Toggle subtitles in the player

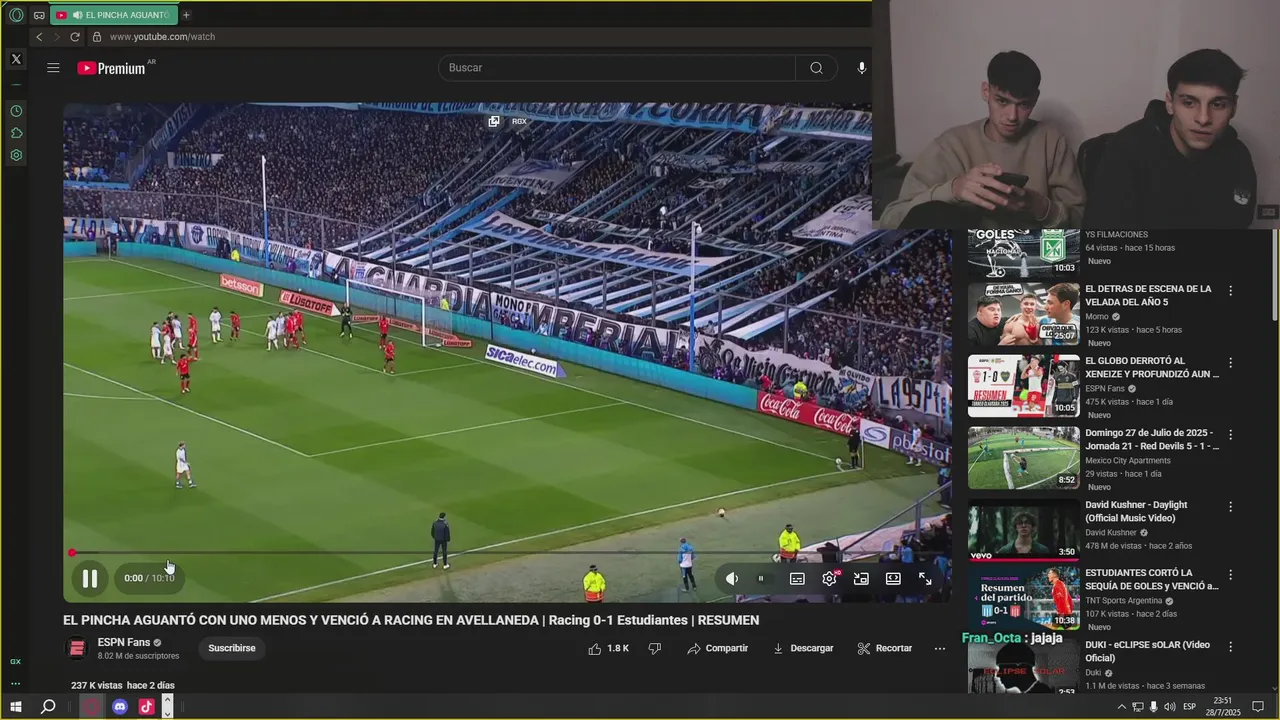797,578
